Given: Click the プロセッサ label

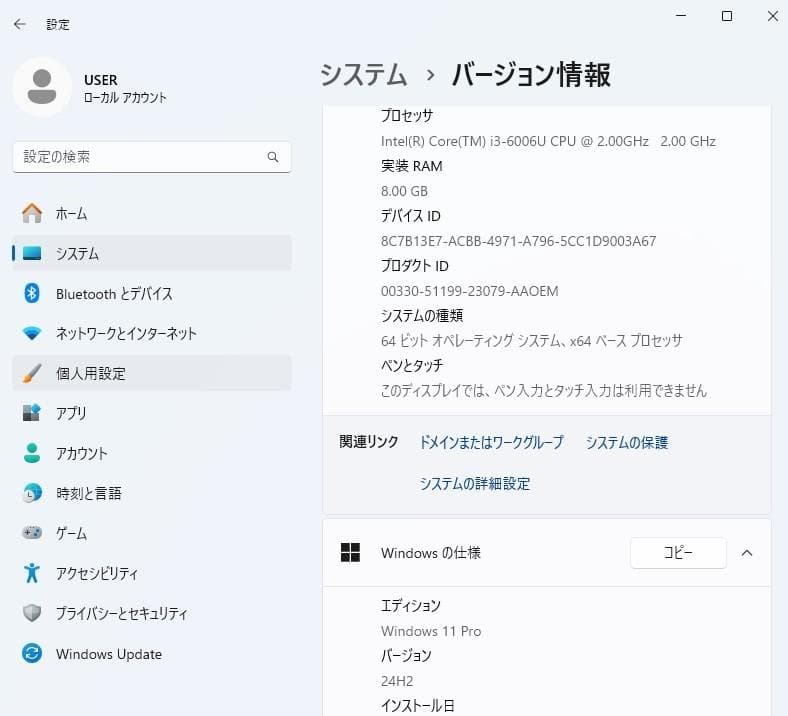Looking at the screenshot, I should click(407, 116).
